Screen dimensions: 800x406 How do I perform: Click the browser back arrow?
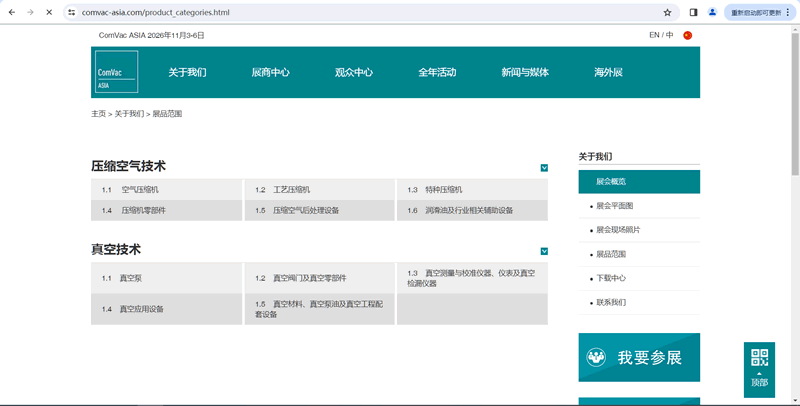pos(11,12)
